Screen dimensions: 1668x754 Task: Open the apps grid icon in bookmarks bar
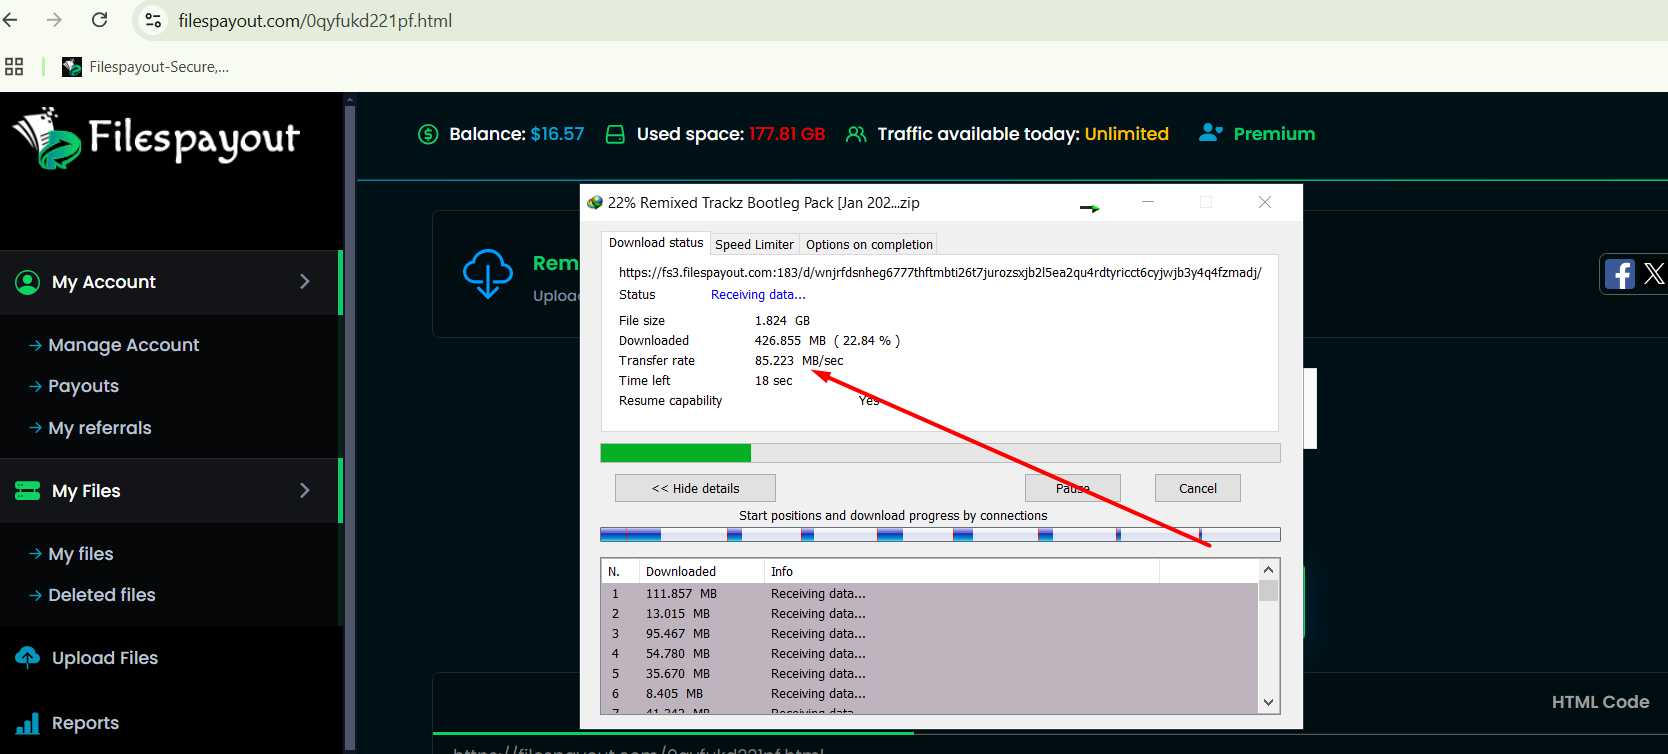[x=14, y=67]
